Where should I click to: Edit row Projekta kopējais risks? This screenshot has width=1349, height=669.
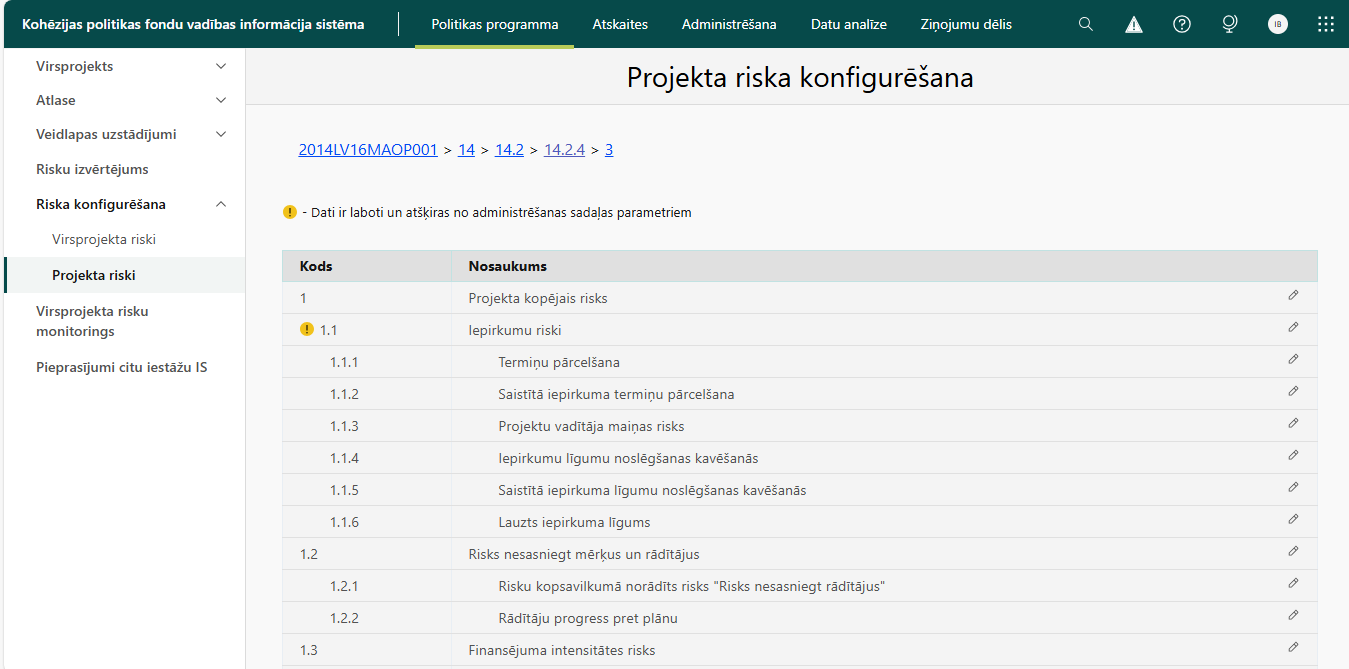(x=1293, y=296)
